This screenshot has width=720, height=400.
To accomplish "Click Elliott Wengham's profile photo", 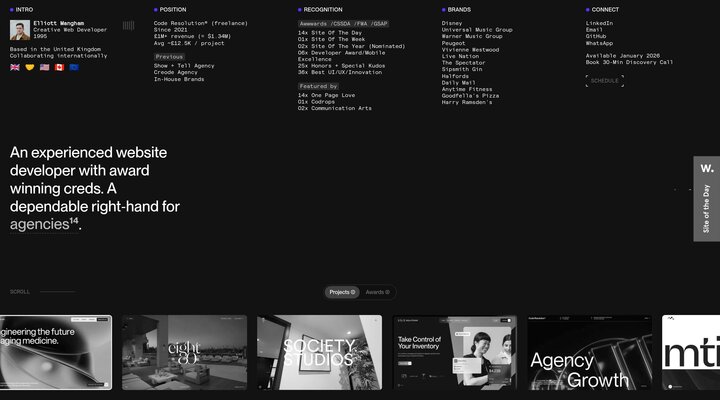I will point(19,30).
